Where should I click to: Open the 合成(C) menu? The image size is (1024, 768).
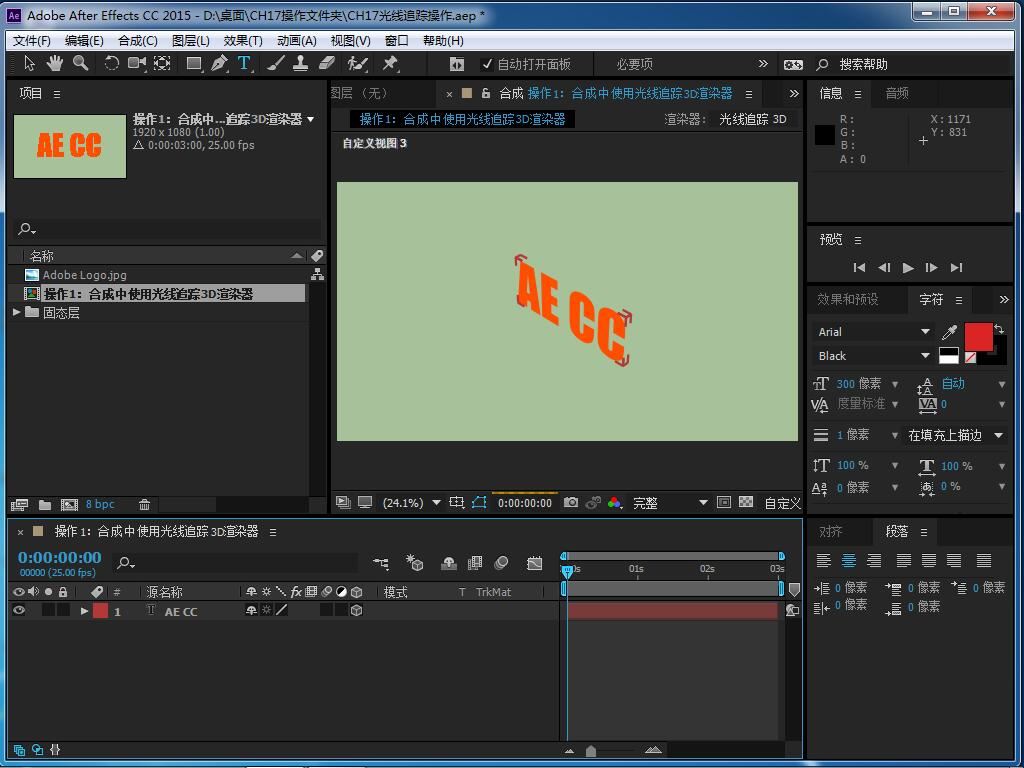click(x=137, y=40)
